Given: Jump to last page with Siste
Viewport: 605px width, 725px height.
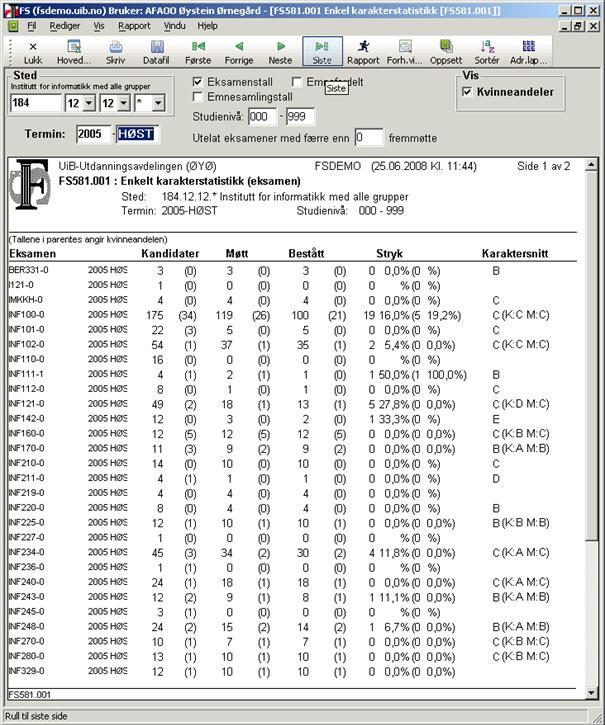Looking at the screenshot, I should 322,52.
